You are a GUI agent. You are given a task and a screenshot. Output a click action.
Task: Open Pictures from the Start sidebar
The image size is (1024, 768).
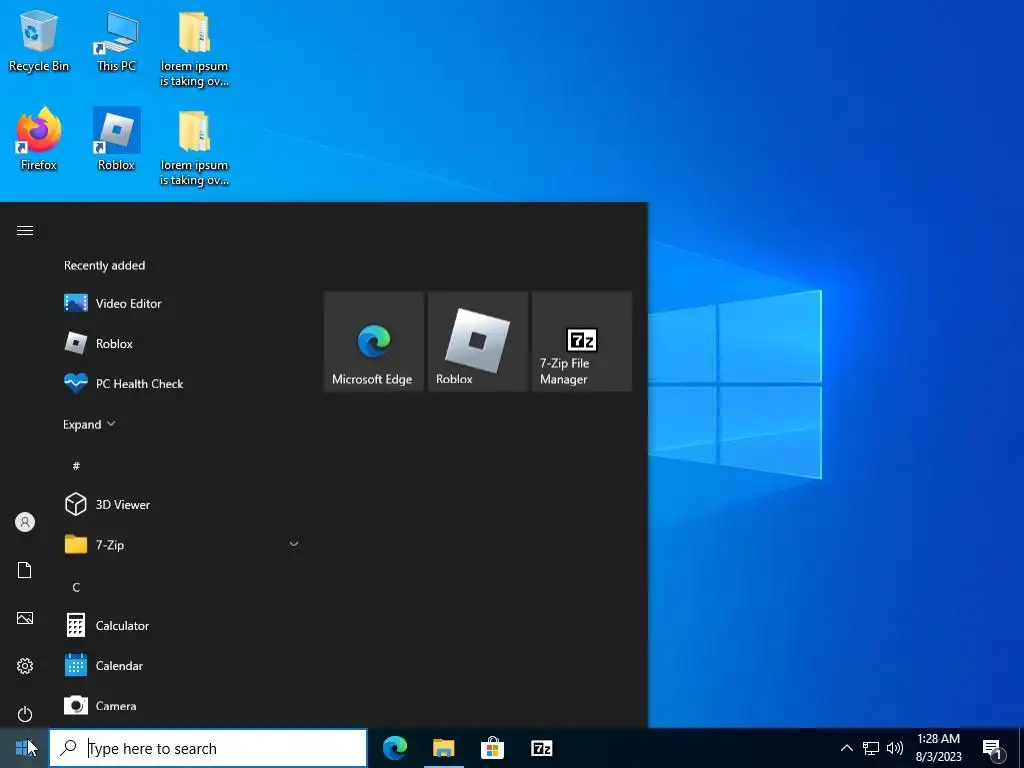pyautogui.click(x=25, y=618)
